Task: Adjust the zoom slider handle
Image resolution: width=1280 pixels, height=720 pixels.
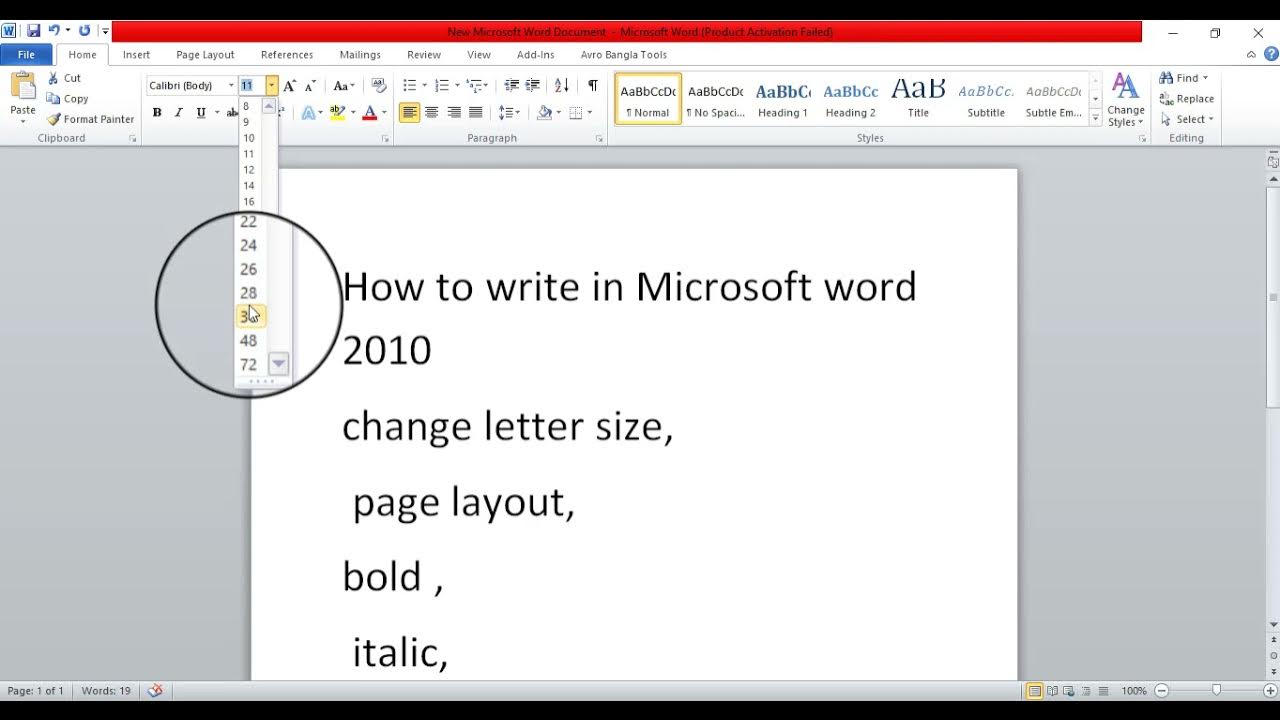Action: [1216, 691]
